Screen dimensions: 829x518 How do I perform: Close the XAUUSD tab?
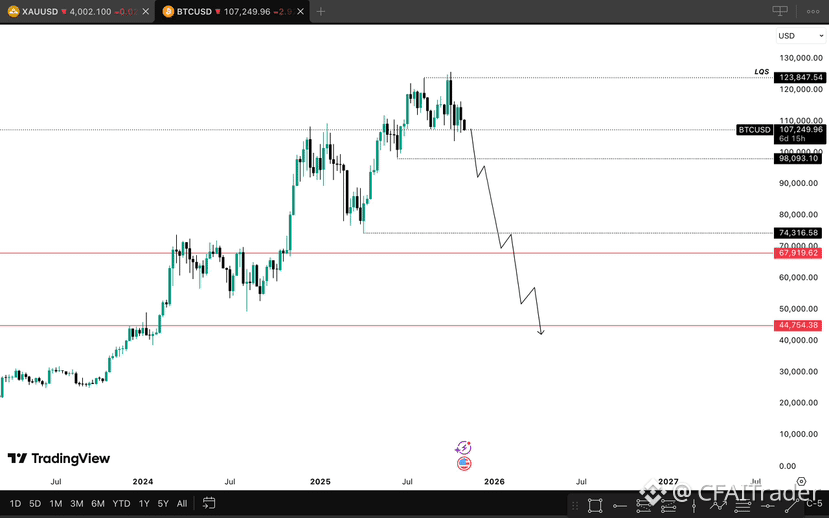[145, 11]
